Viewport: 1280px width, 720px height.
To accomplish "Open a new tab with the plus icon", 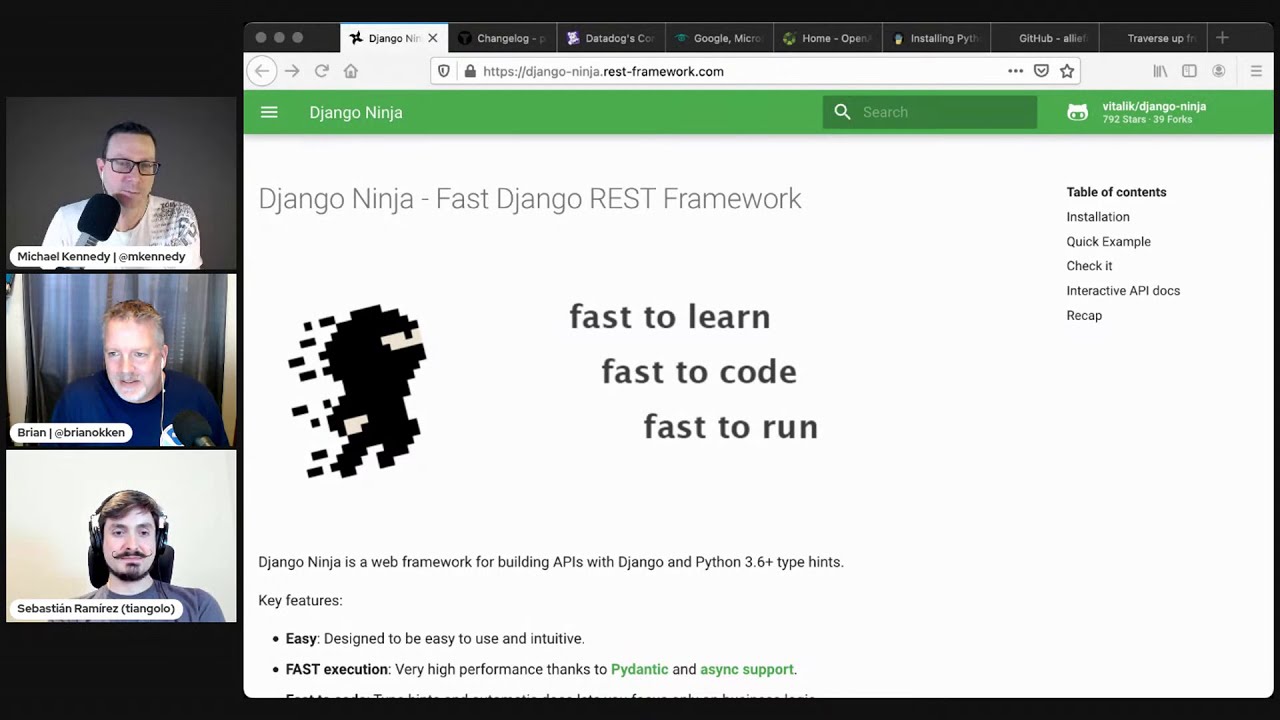I will tap(1222, 38).
